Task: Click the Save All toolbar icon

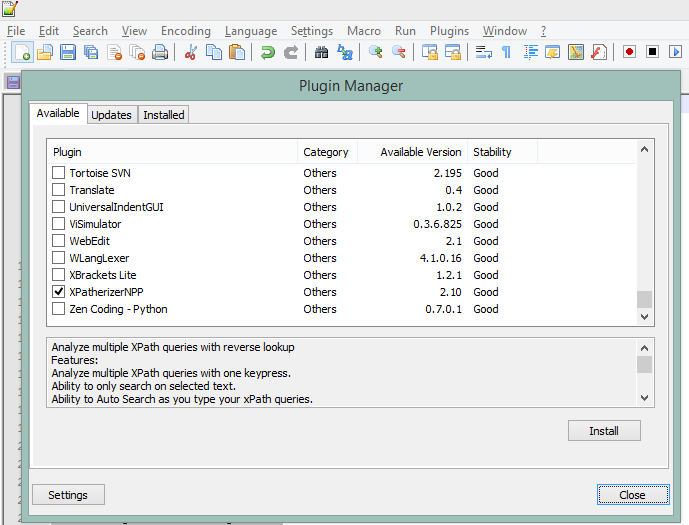Action: [91, 52]
